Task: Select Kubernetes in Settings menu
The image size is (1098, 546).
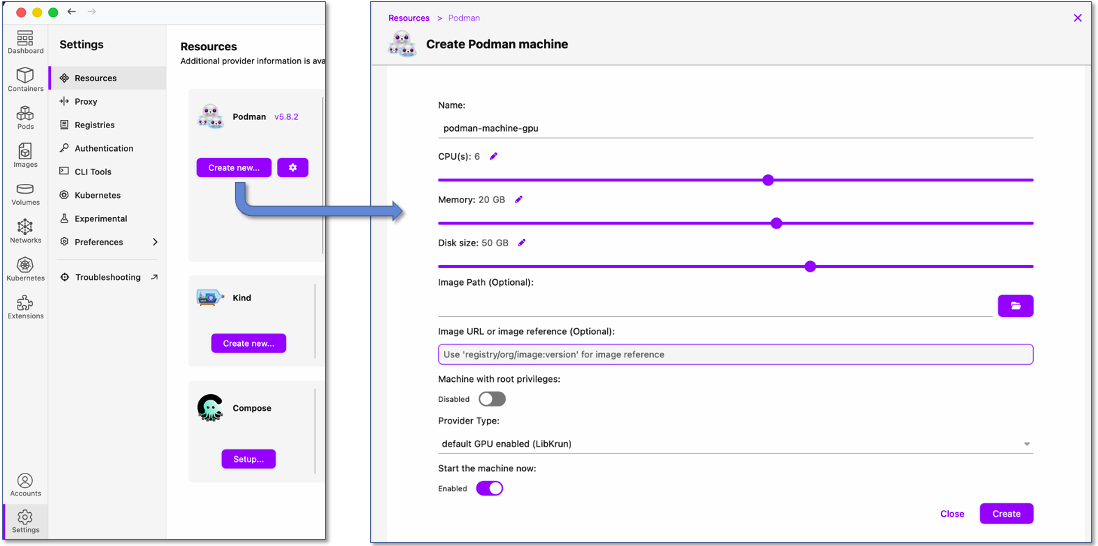Action: 107,195
